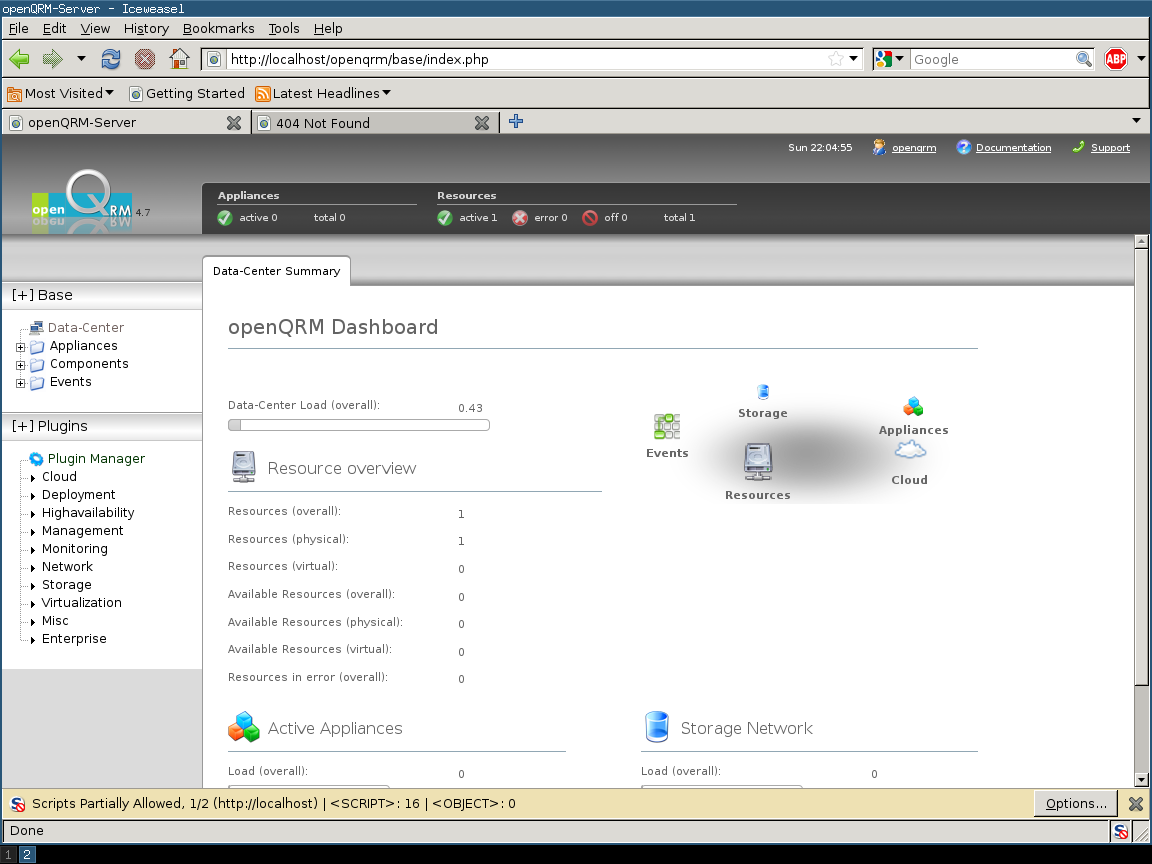
Task: Focus the Google search box
Action: pyautogui.click(x=993, y=59)
